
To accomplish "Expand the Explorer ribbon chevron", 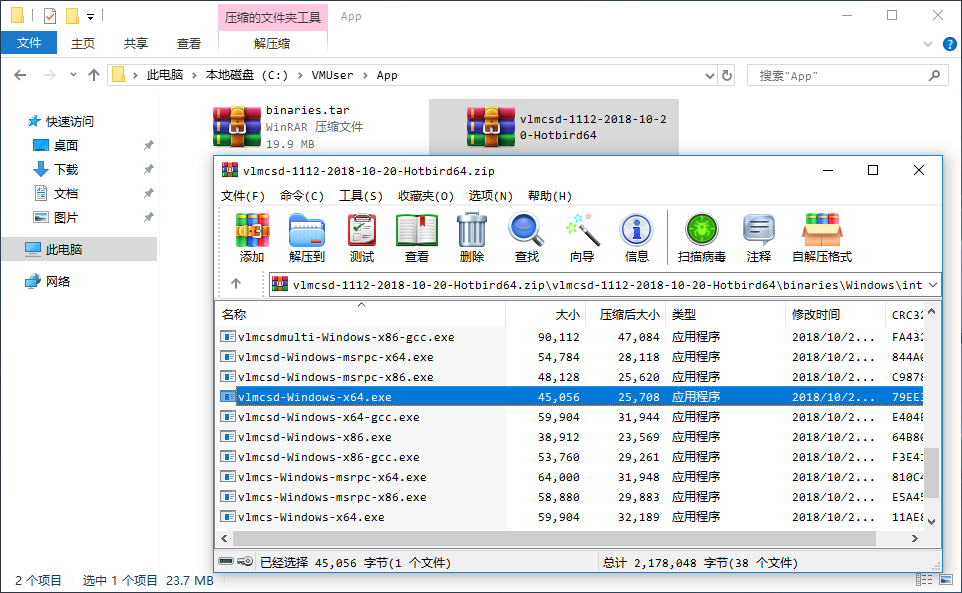I will coord(928,44).
